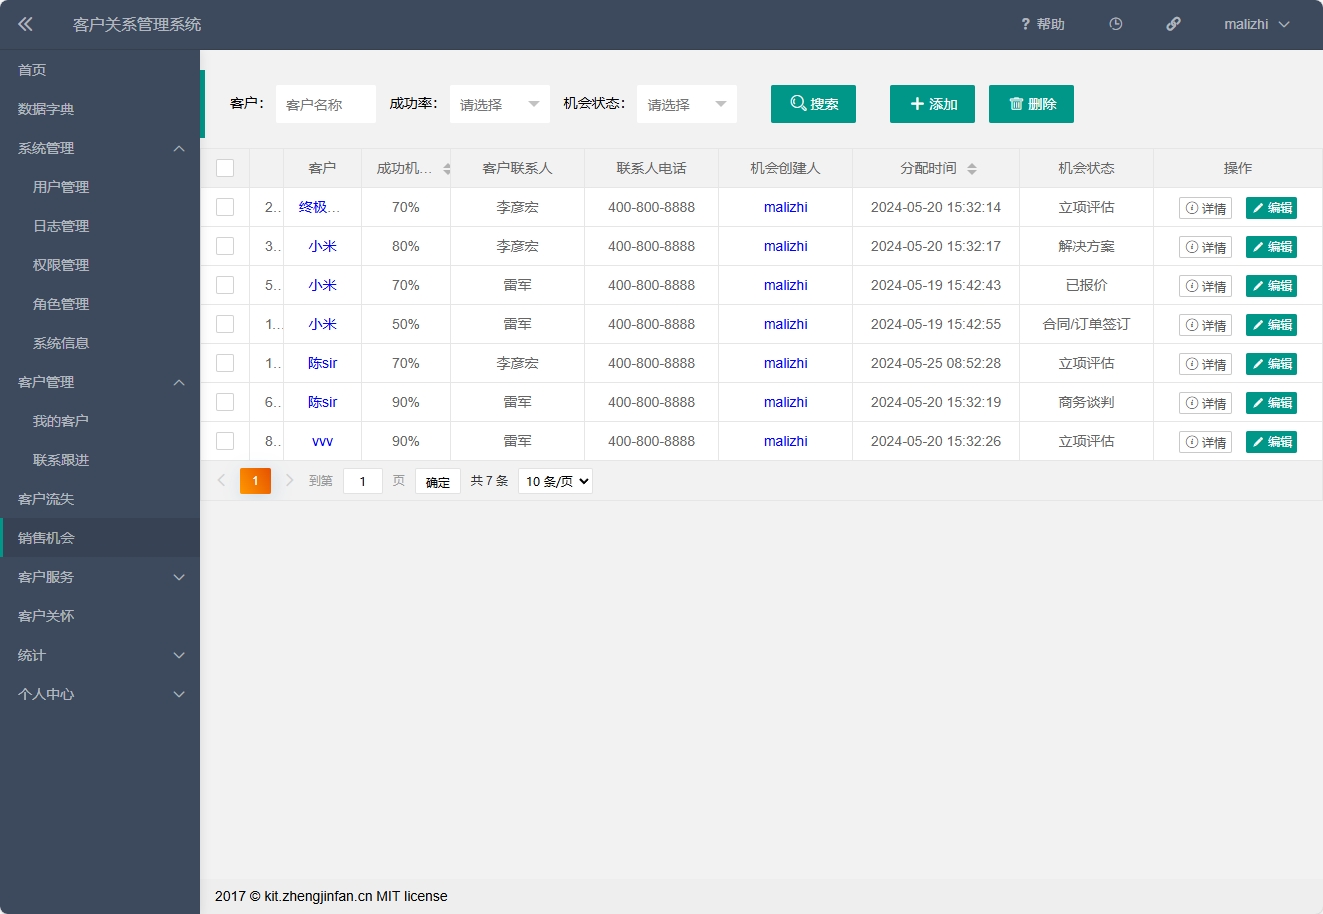Viewport: 1323px width, 914px height.
Task: Check the select-all checkbox in the table header
Action: click(225, 167)
